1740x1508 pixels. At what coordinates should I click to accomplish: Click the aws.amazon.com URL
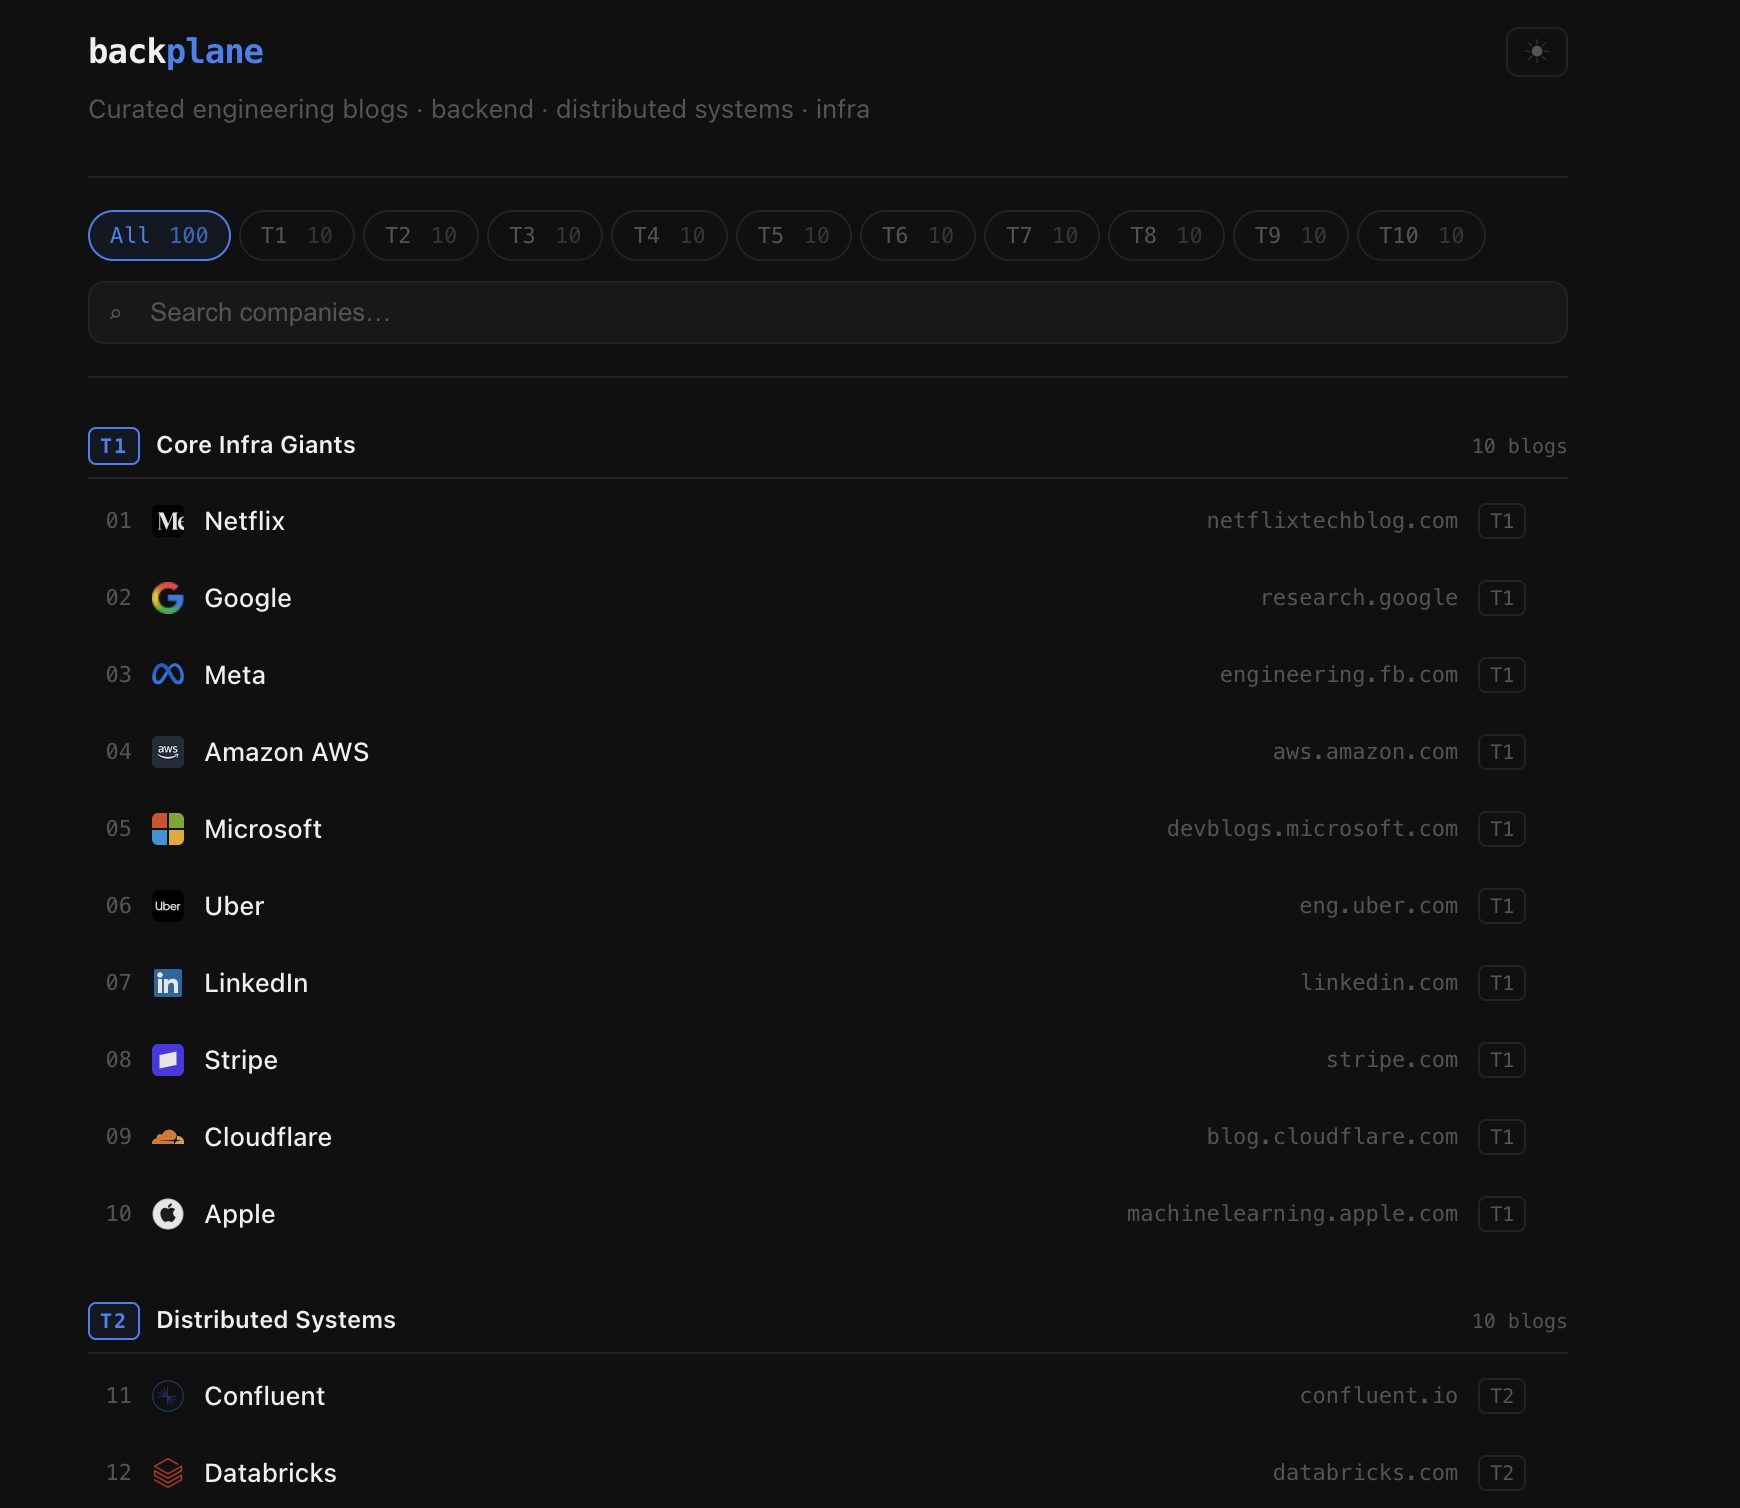point(1365,752)
